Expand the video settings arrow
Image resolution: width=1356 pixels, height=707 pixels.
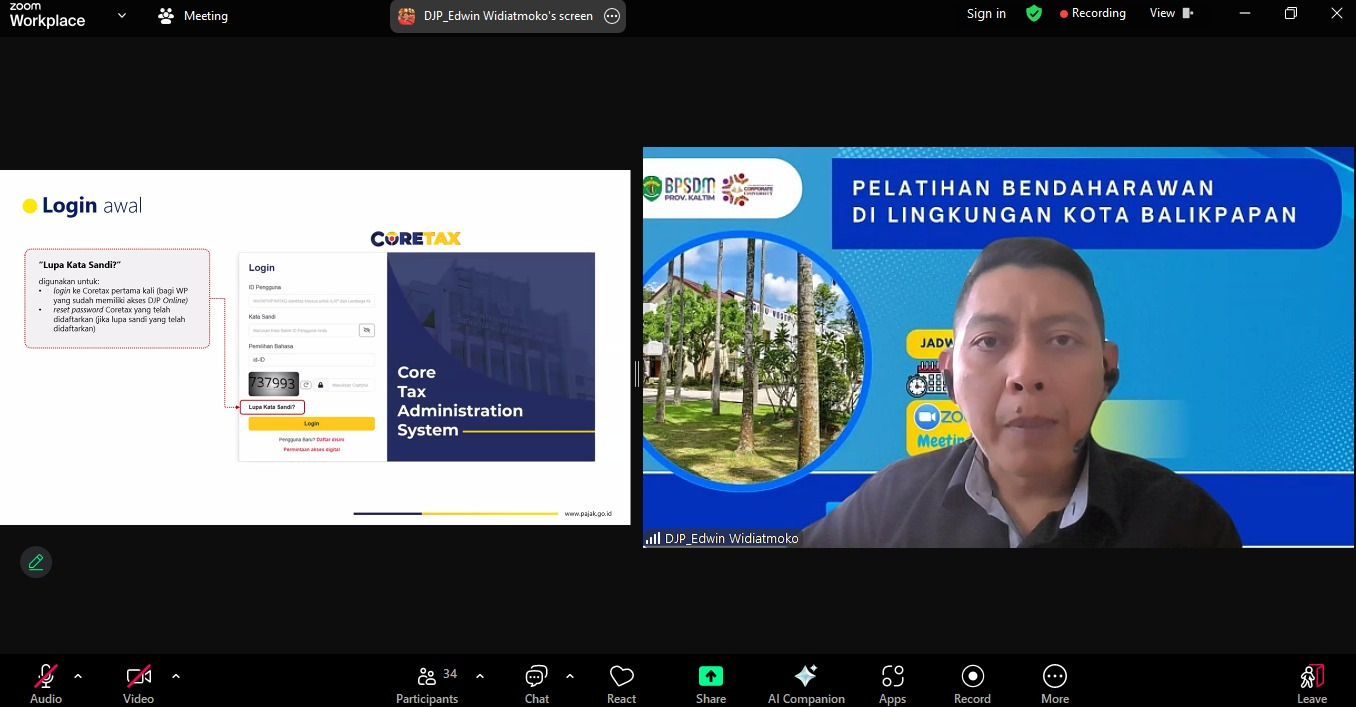point(176,676)
